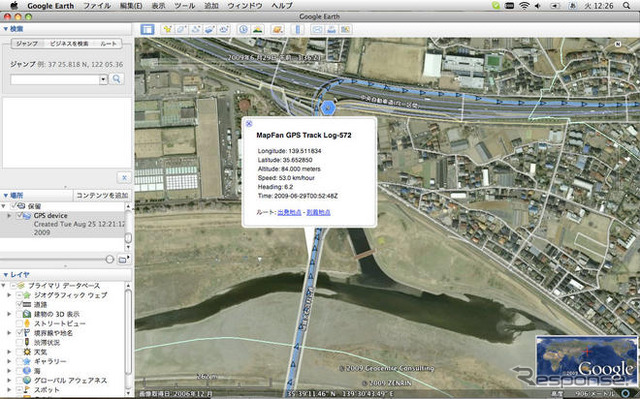Collapse the レイヤ panel

[x=5, y=275]
